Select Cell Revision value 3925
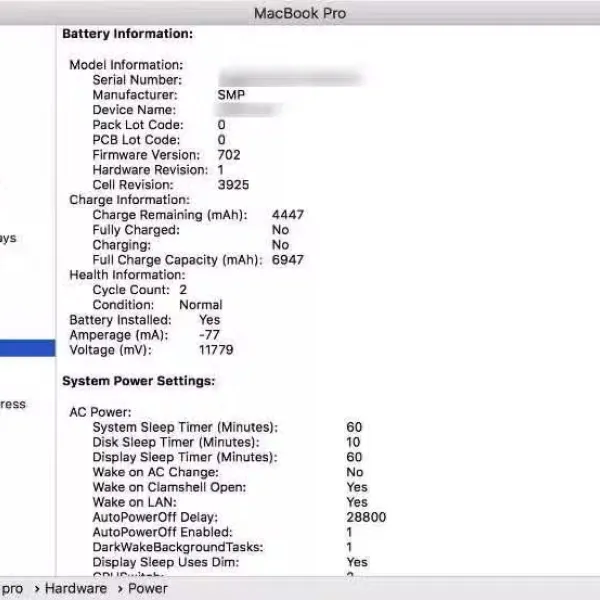This screenshot has height=600, width=600. [x=233, y=185]
